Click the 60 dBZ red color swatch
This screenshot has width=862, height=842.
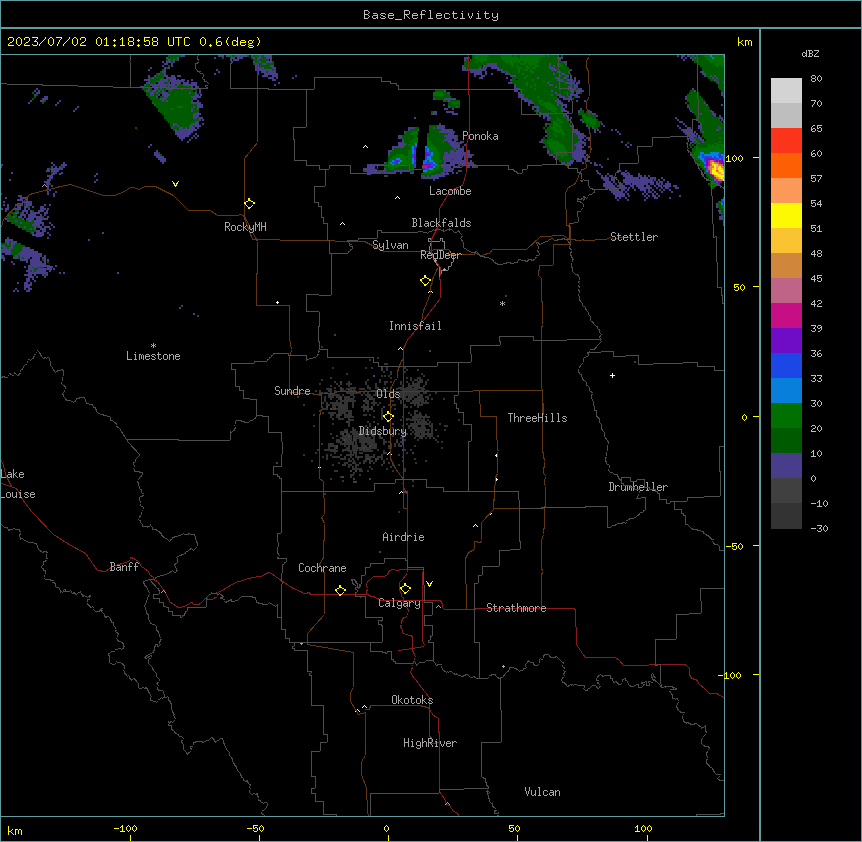pos(786,141)
